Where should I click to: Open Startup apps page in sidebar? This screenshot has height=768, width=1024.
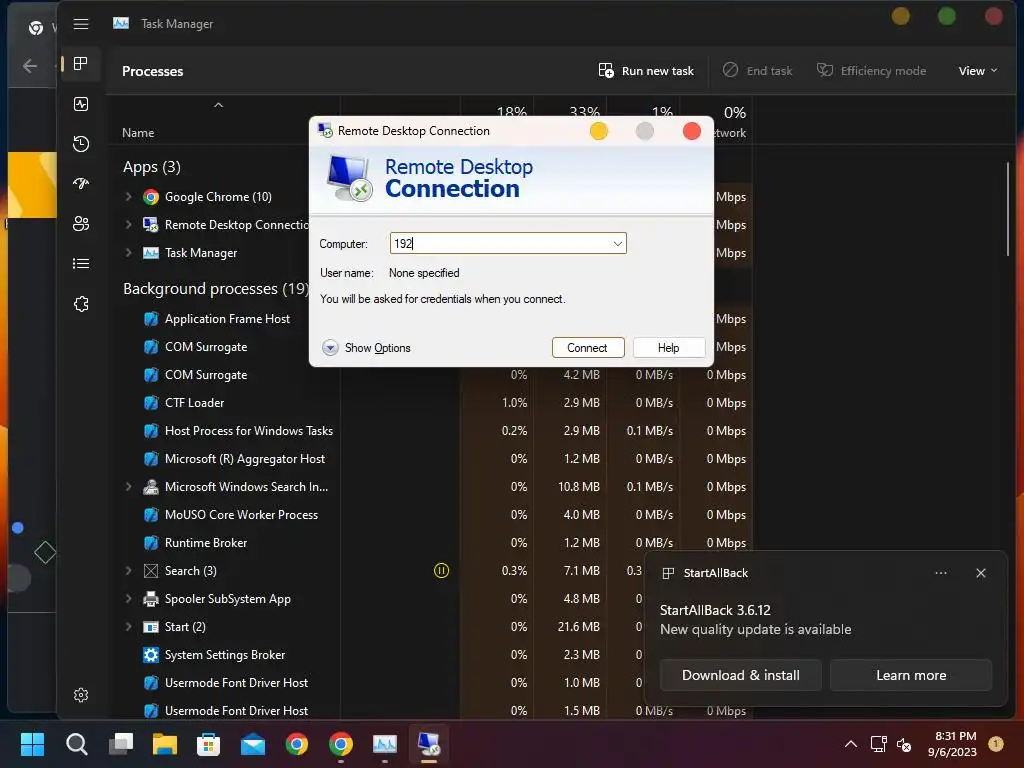click(x=81, y=184)
